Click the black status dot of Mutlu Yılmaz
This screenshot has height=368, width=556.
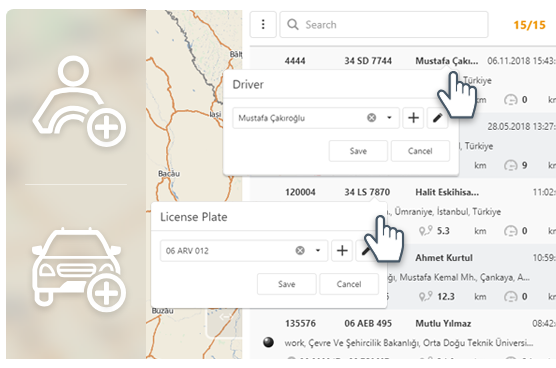pos(268,342)
